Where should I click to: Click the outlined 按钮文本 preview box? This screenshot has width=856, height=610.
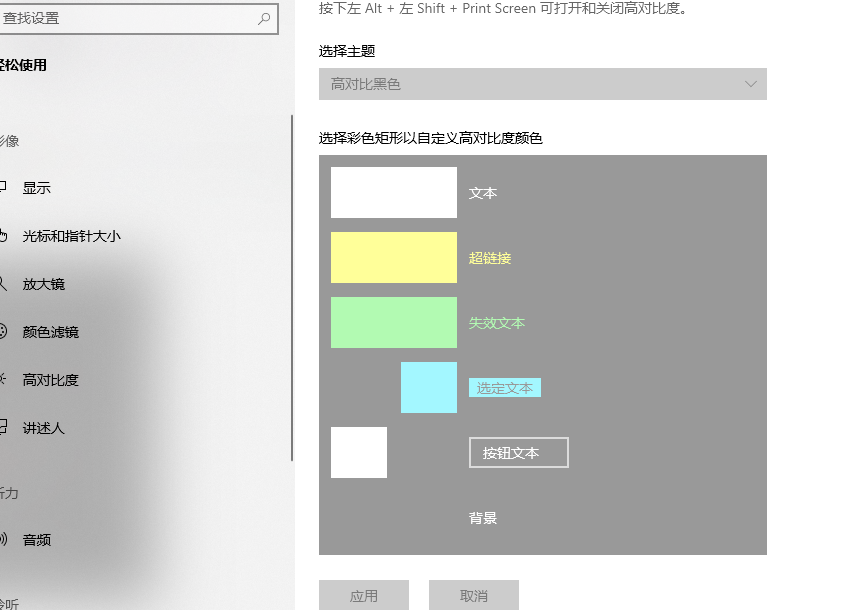[x=519, y=453]
